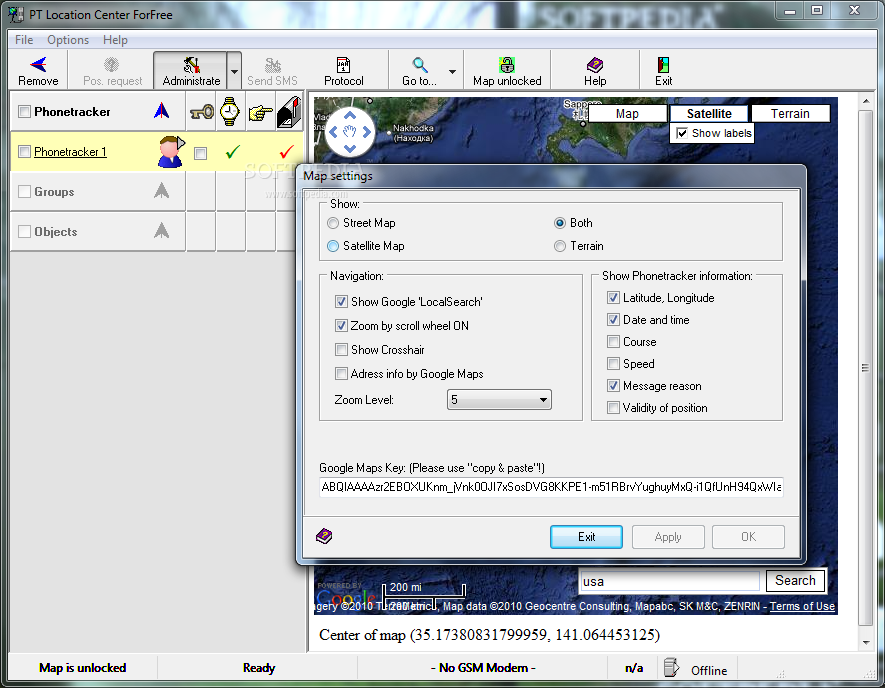Toggle the Date and time checkbox
Viewport: 885px width, 688px height.
(x=614, y=319)
